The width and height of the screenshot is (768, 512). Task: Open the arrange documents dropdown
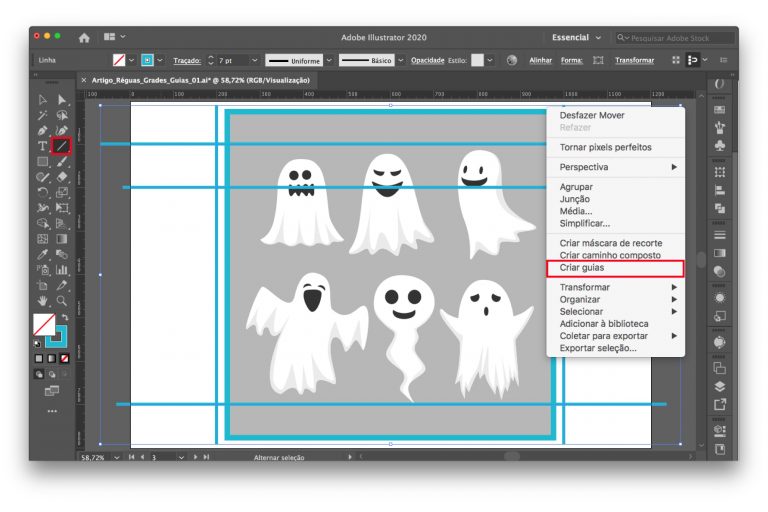click(115, 37)
